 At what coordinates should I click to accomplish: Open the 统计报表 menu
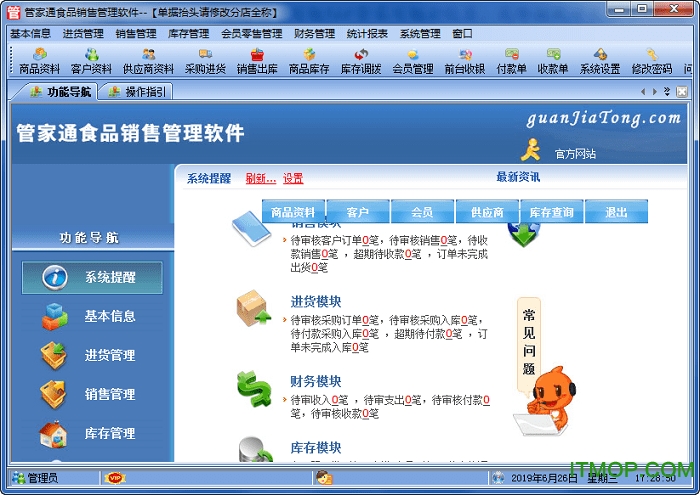(x=367, y=33)
